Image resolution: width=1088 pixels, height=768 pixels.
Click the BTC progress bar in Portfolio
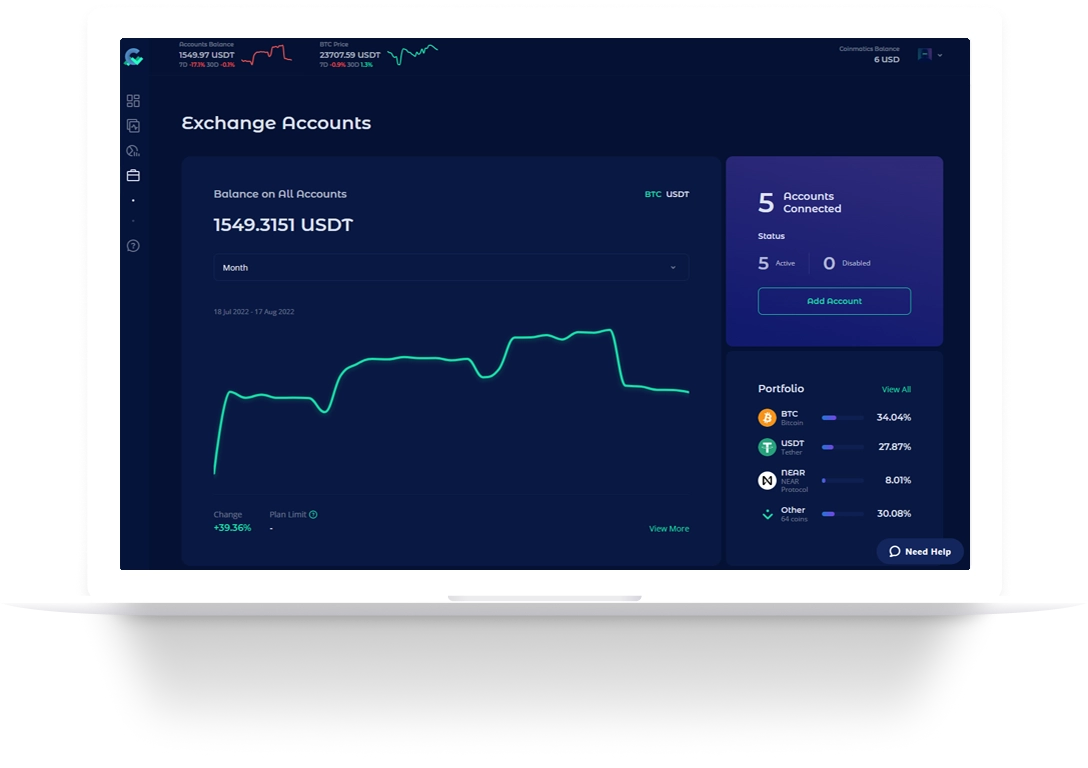842,418
